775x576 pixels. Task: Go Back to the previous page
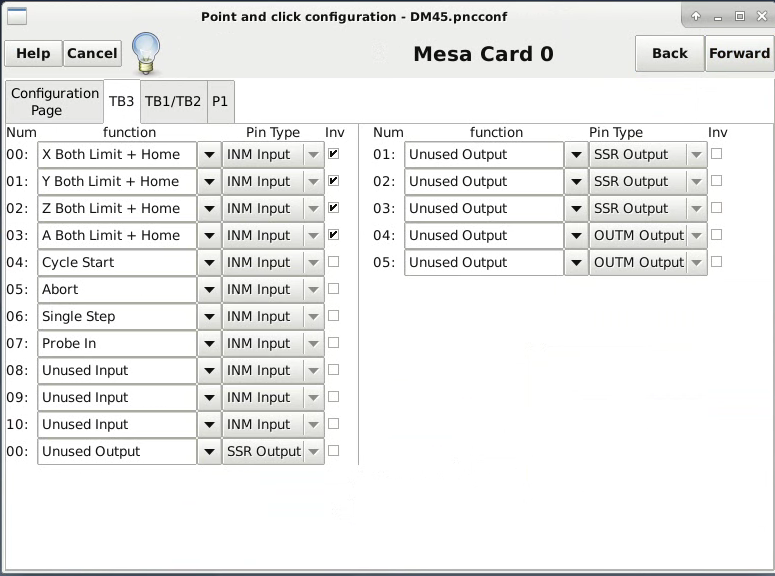(670, 53)
